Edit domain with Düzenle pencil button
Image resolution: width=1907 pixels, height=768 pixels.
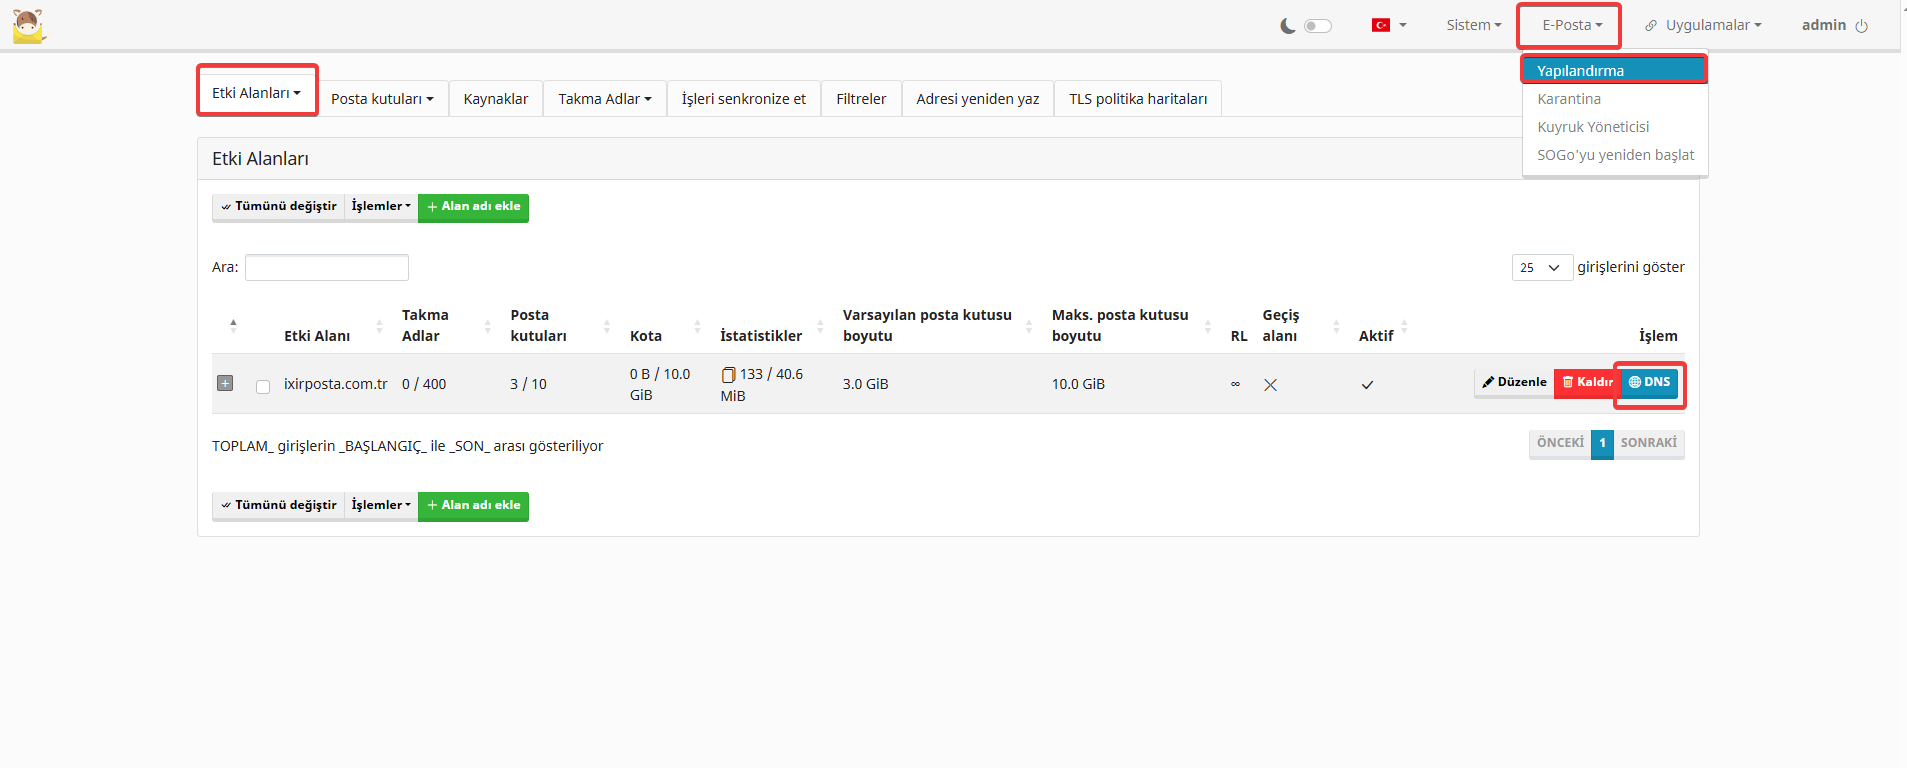point(1514,382)
